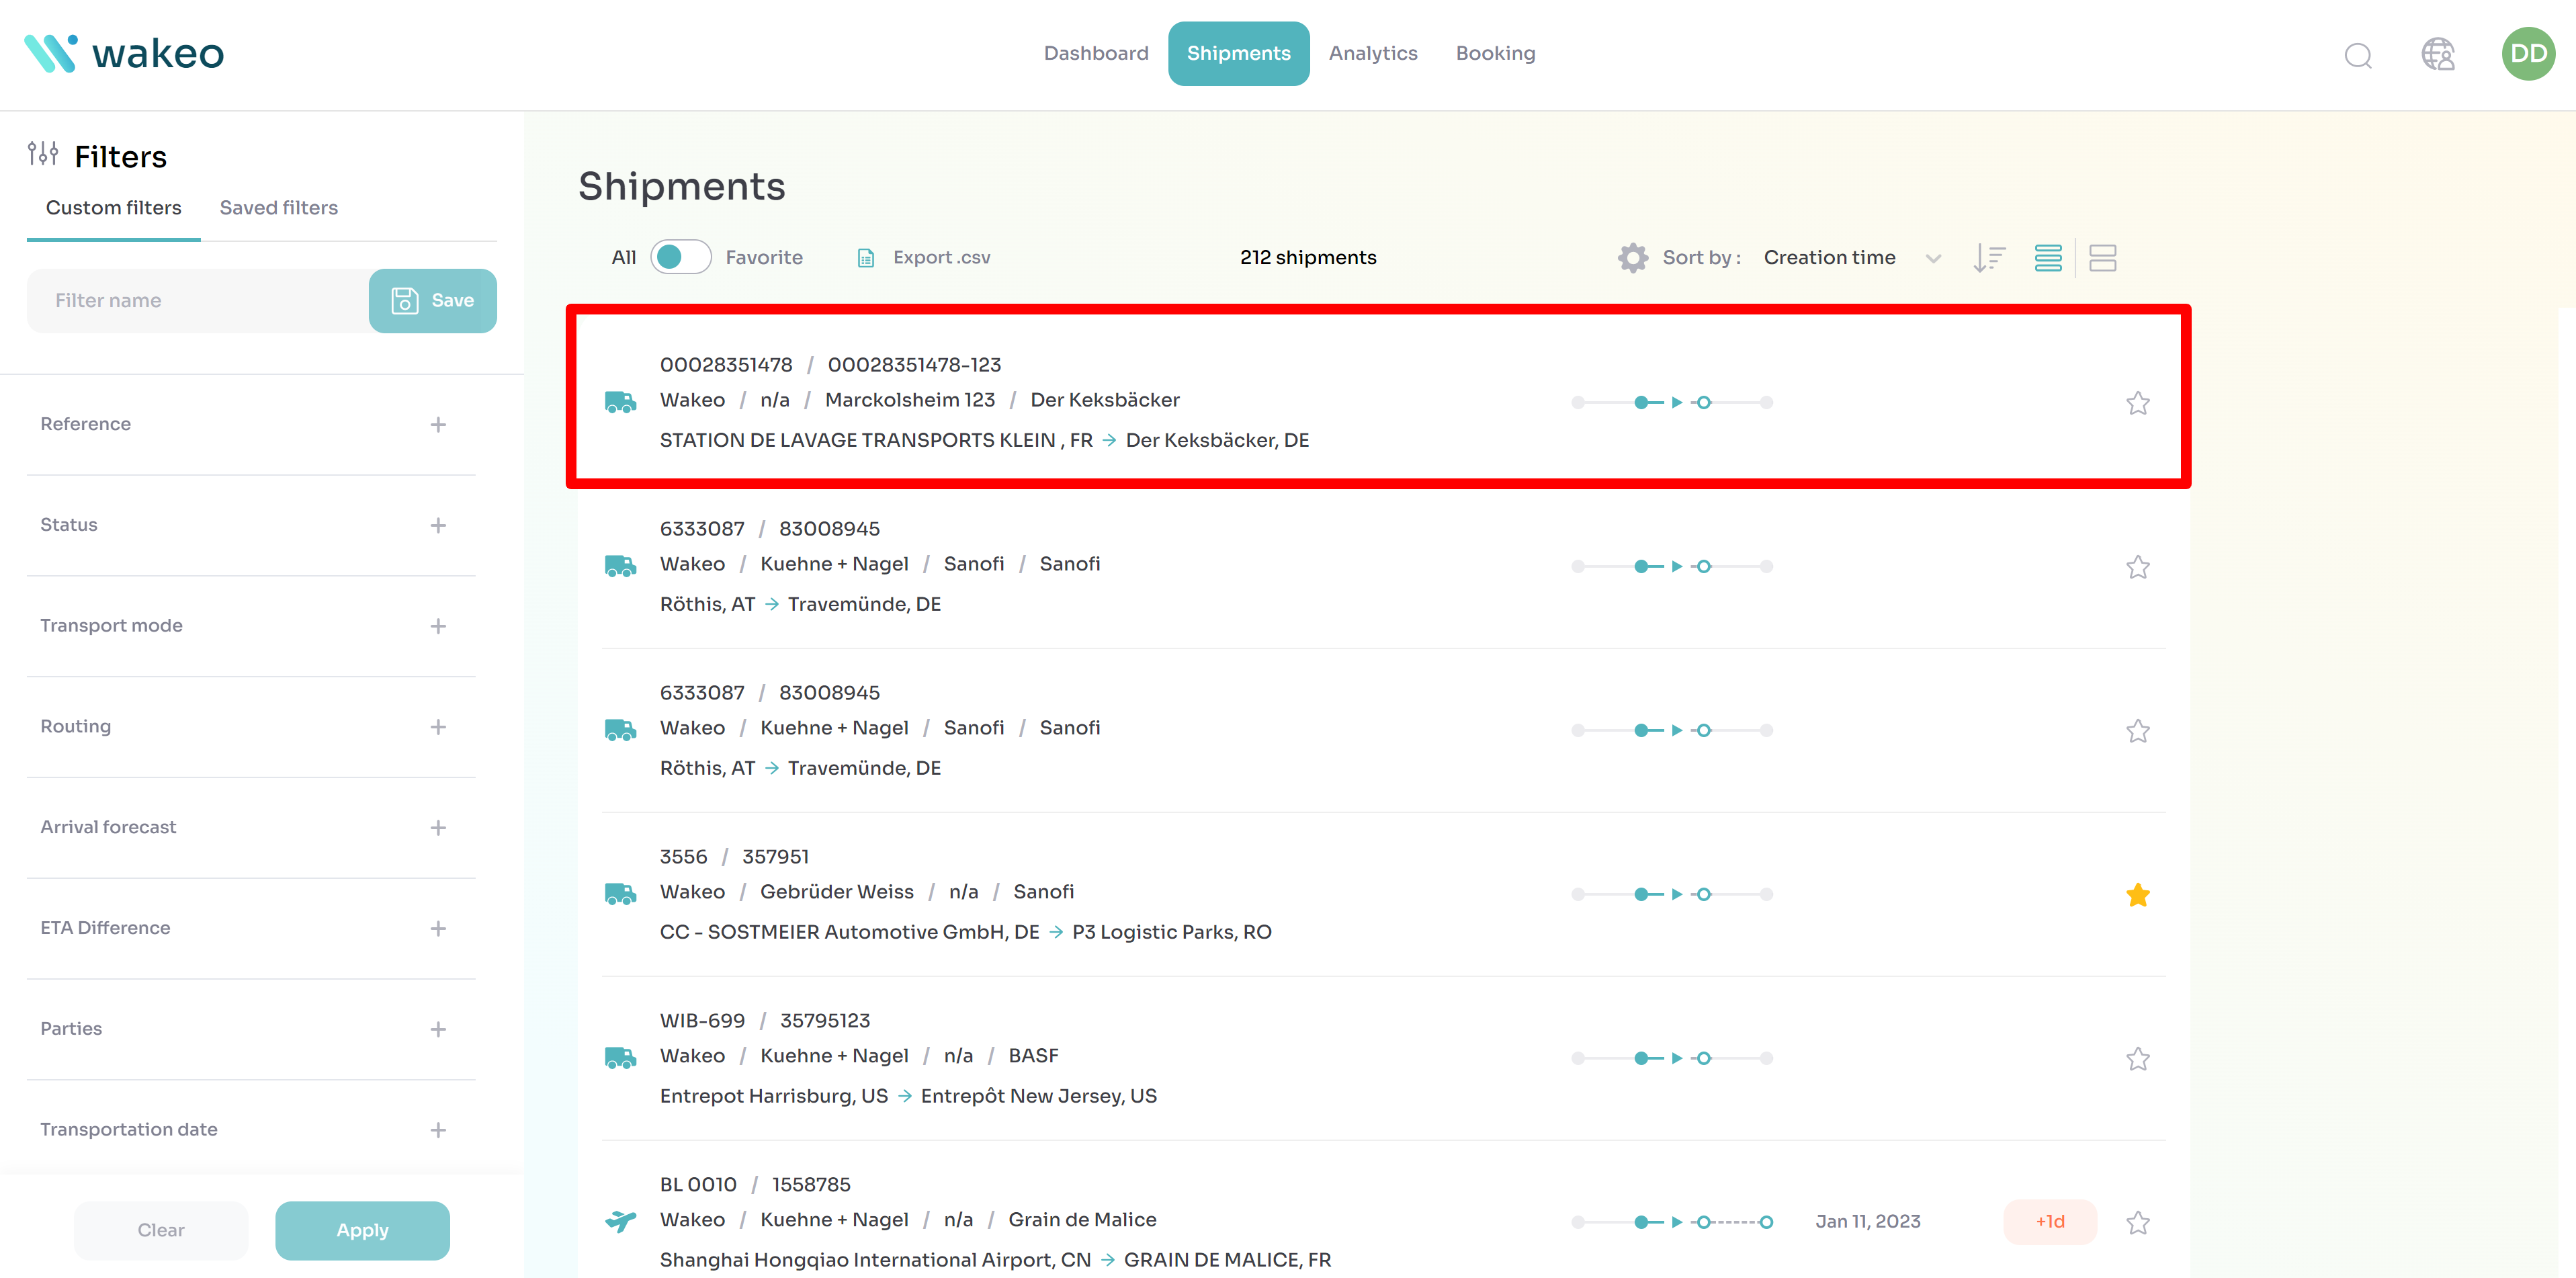Expand the Transport mode filter
The height and width of the screenshot is (1278, 2576).
point(438,626)
